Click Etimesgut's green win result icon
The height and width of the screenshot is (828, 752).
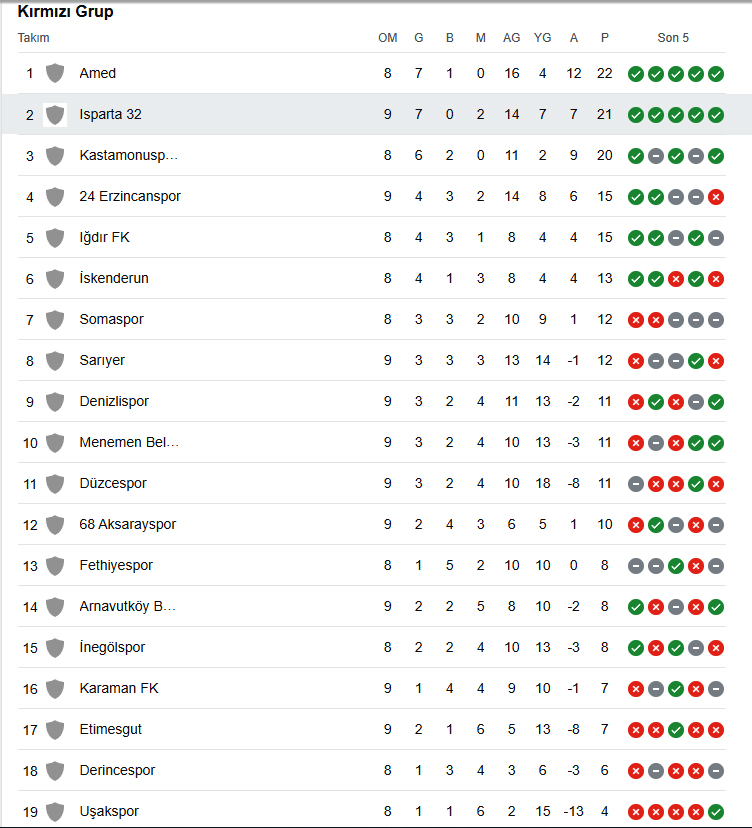[x=675, y=730]
